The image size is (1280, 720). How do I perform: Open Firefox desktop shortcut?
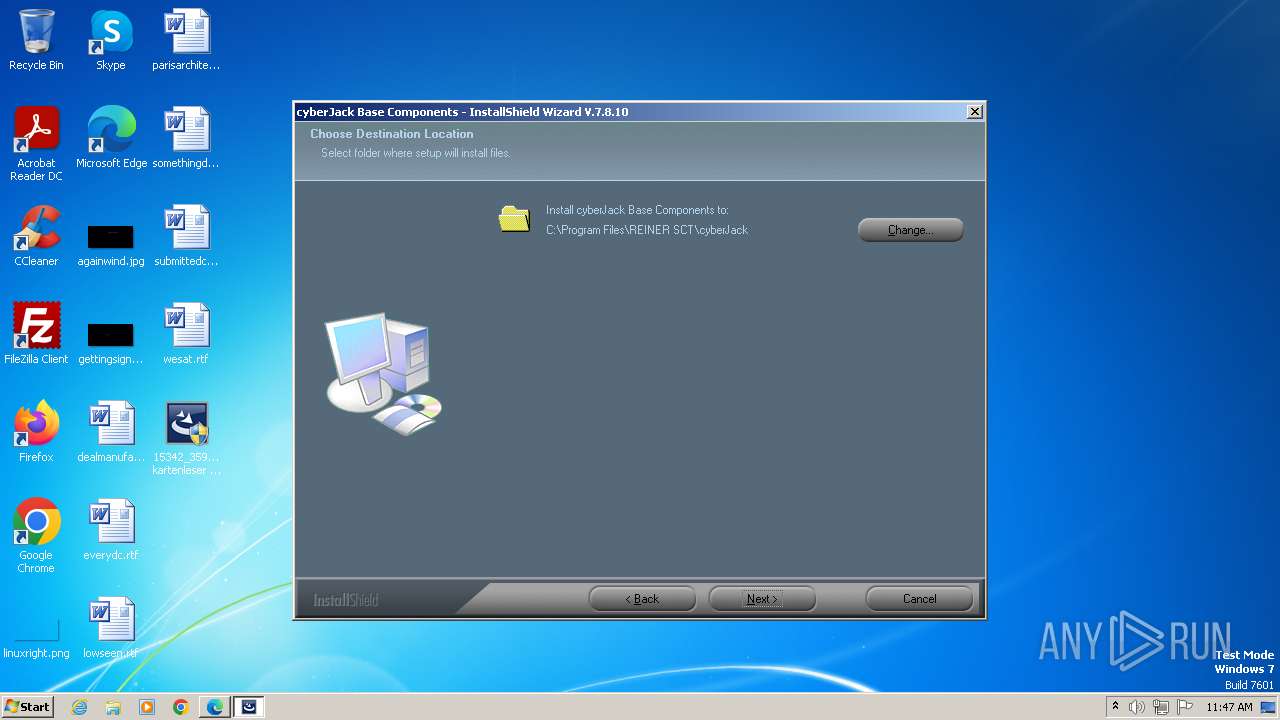(36, 432)
